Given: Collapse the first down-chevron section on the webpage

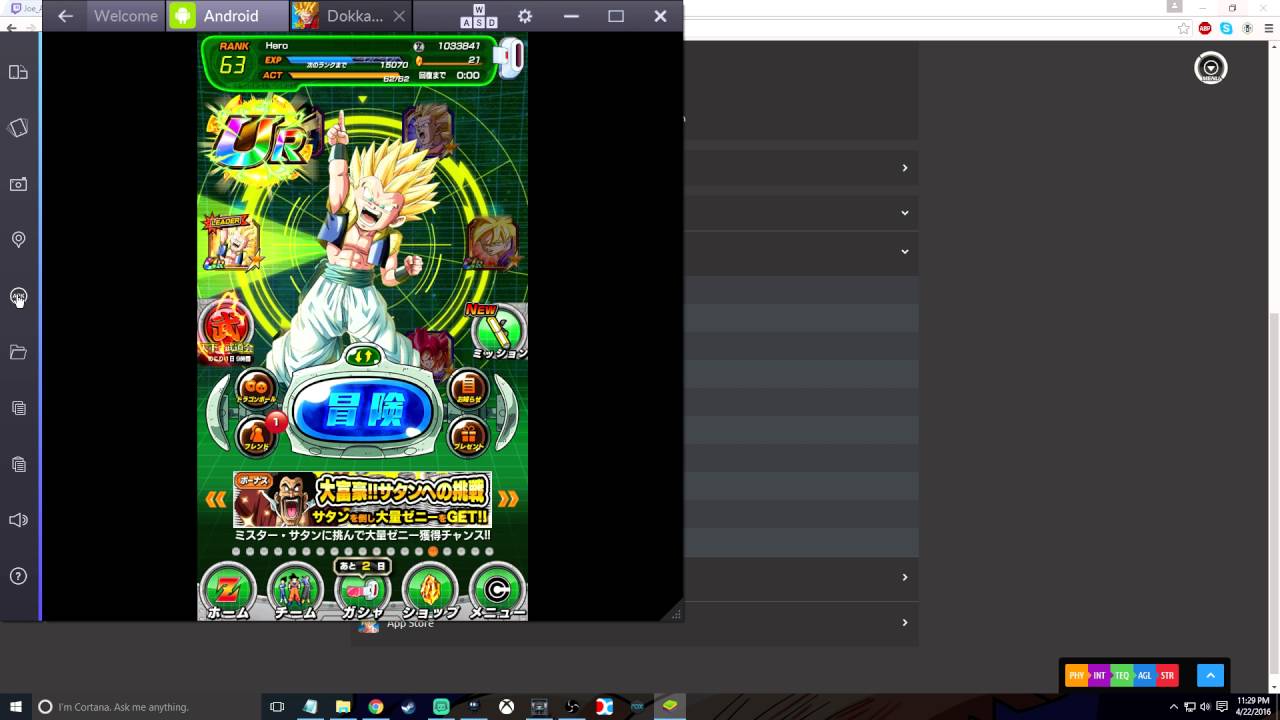Looking at the screenshot, I should pyautogui.click(x=904, y=212).
